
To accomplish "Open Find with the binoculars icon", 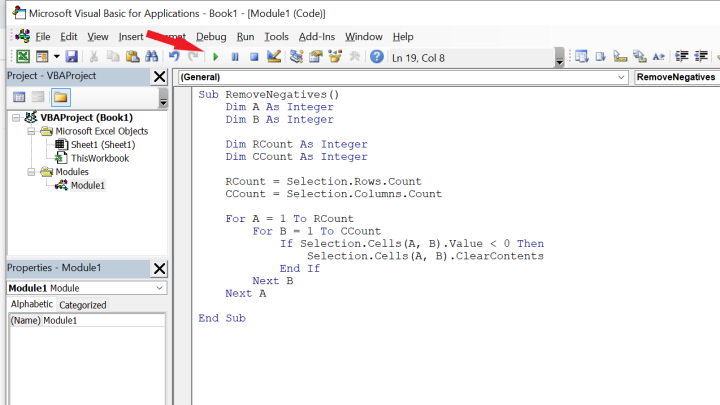I will click(152, 56).
